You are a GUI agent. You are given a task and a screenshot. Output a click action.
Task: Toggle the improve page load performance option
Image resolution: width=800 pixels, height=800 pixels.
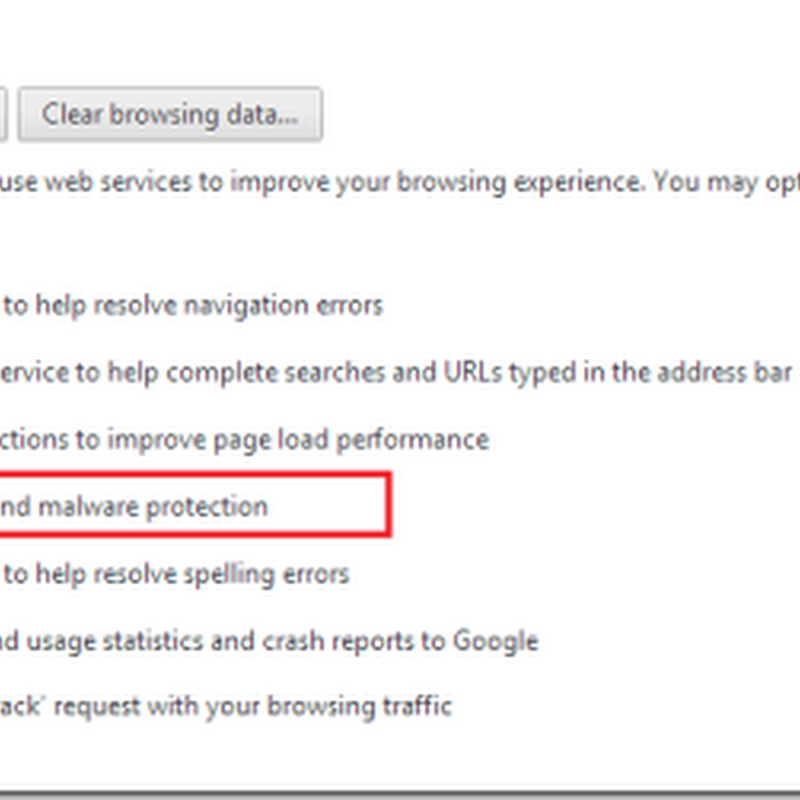244,440
